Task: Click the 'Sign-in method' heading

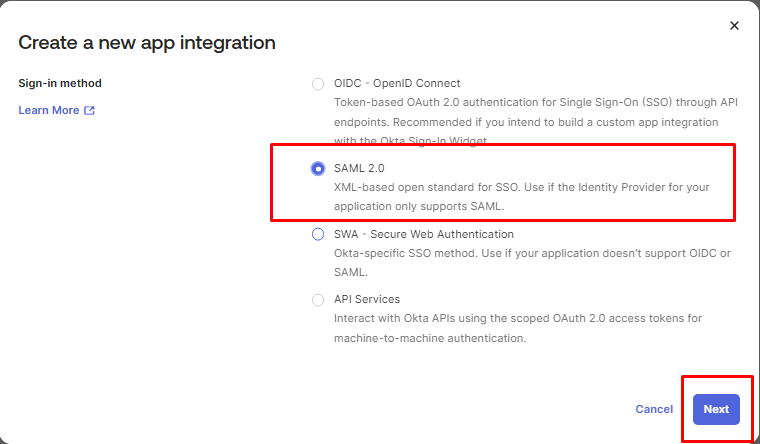Action: tap(60, 83)
